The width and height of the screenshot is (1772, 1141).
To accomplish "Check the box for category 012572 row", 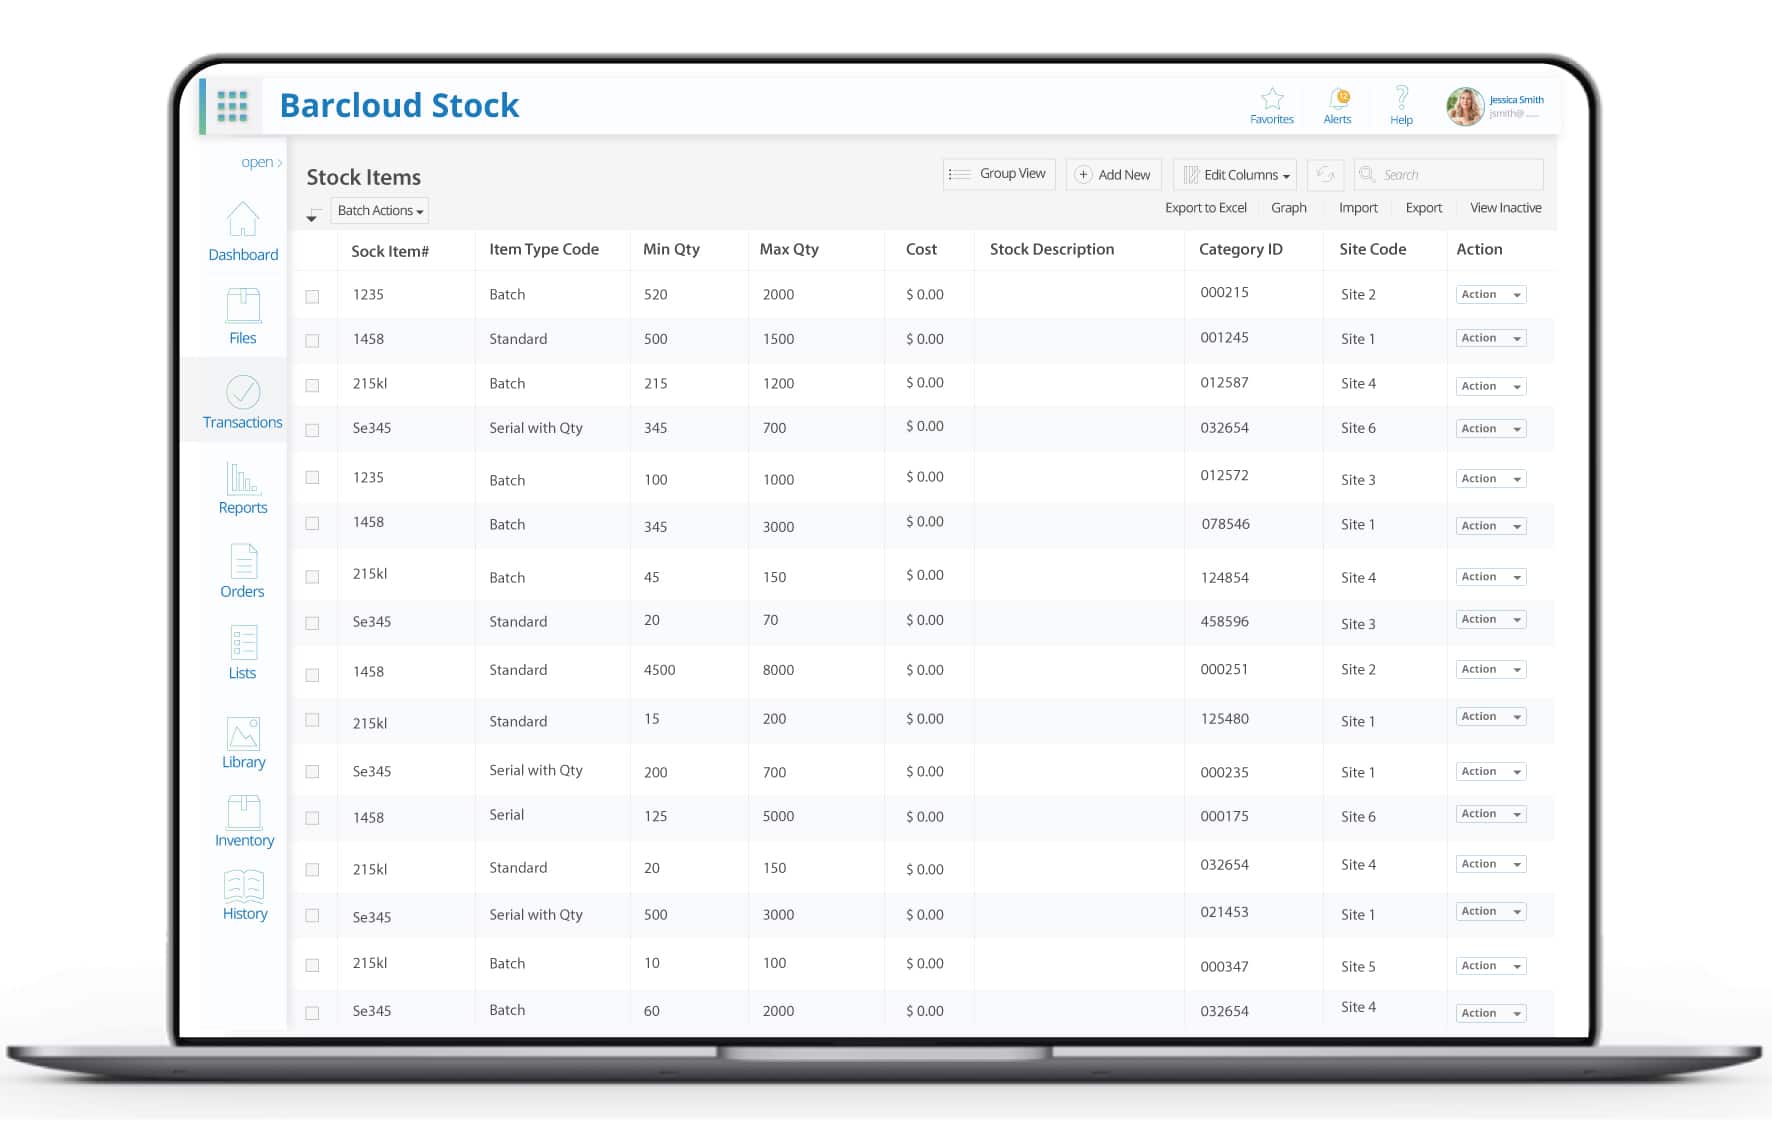I will point(313,477).
